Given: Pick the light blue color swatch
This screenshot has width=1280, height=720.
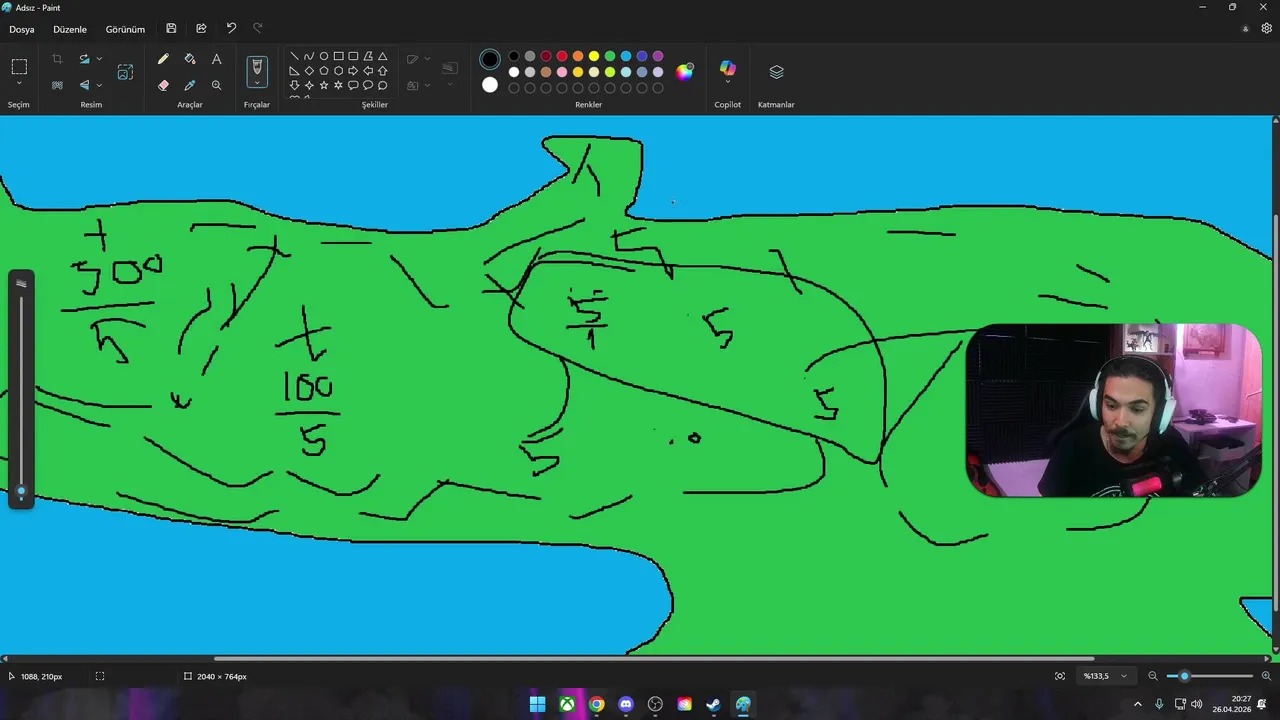Looking at the screenshot, I should coord(626,56).
